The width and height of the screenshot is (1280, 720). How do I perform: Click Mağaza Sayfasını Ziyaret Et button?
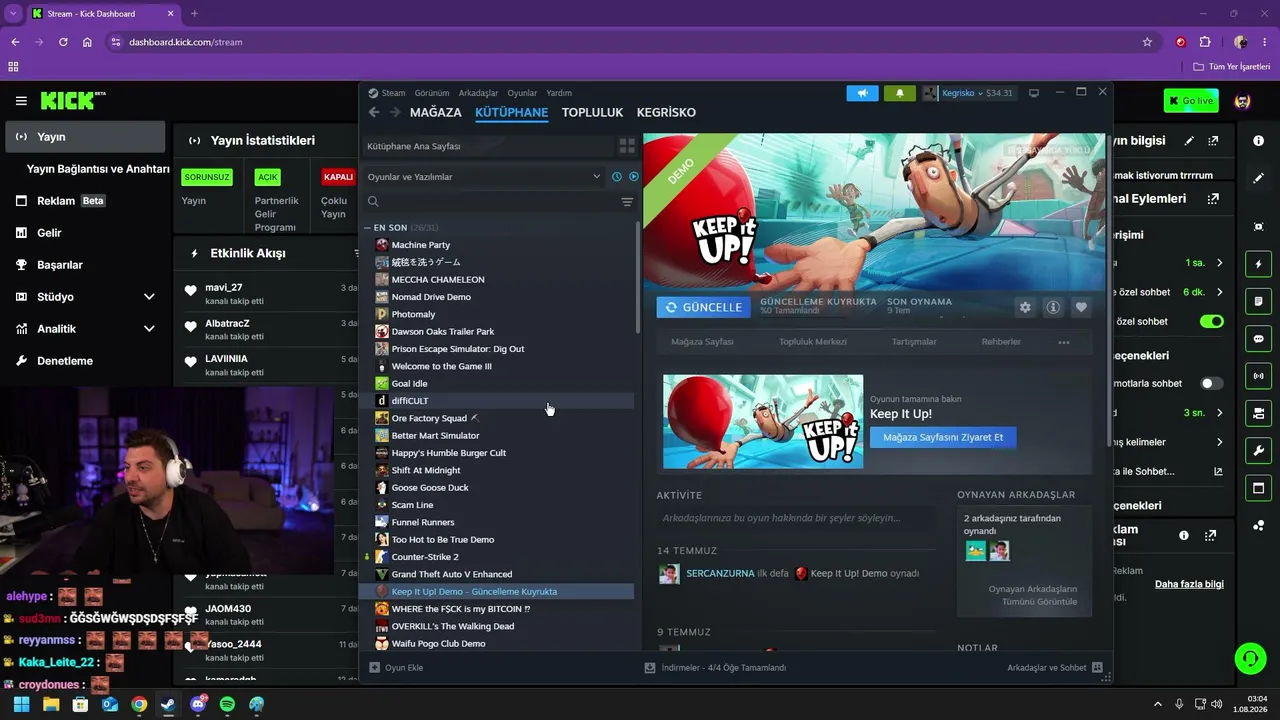coord(943,437)
